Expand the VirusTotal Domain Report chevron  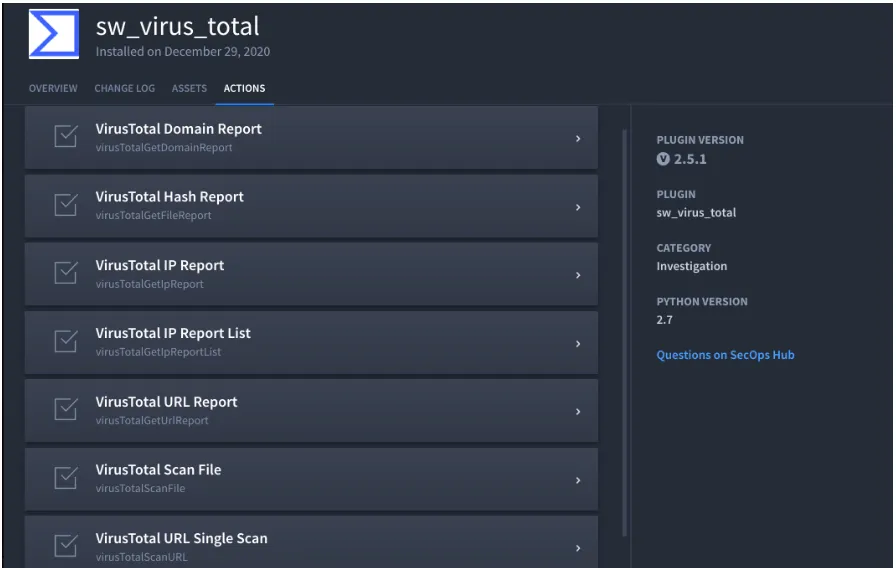tap(578, 138)
